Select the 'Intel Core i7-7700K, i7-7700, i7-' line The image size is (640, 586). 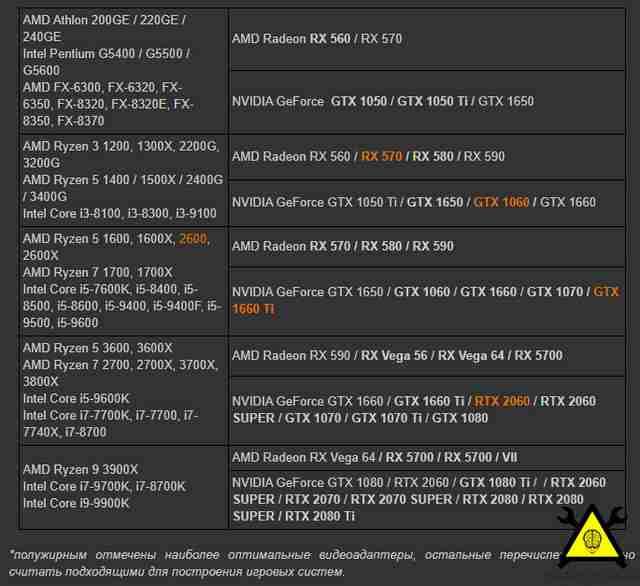[111, 415]
